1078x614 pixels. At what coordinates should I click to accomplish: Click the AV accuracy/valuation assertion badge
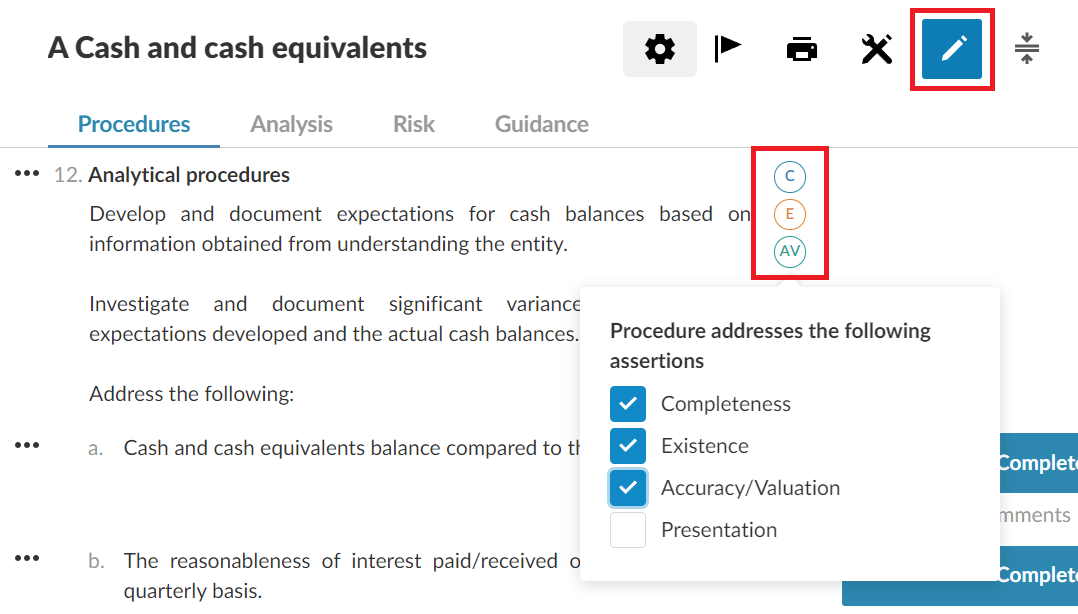pyautogui.click(x=789, y=251)
